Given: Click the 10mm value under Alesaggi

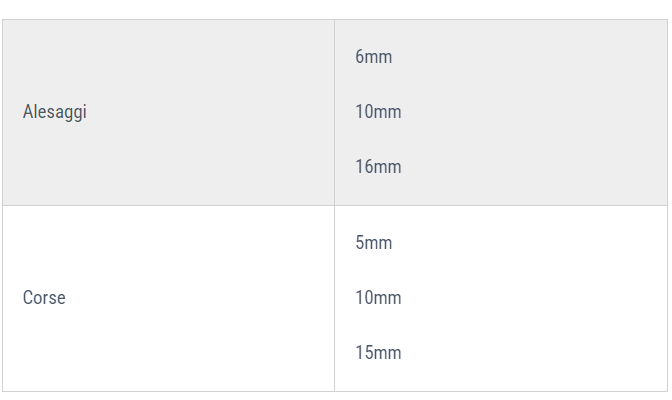Looking at the screenshot, I should click(378, 112).
